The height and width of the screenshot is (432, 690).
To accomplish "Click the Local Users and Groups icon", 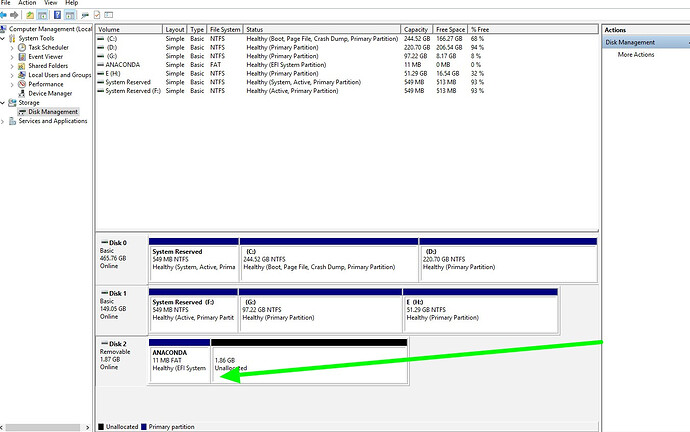I will [22, 75].
